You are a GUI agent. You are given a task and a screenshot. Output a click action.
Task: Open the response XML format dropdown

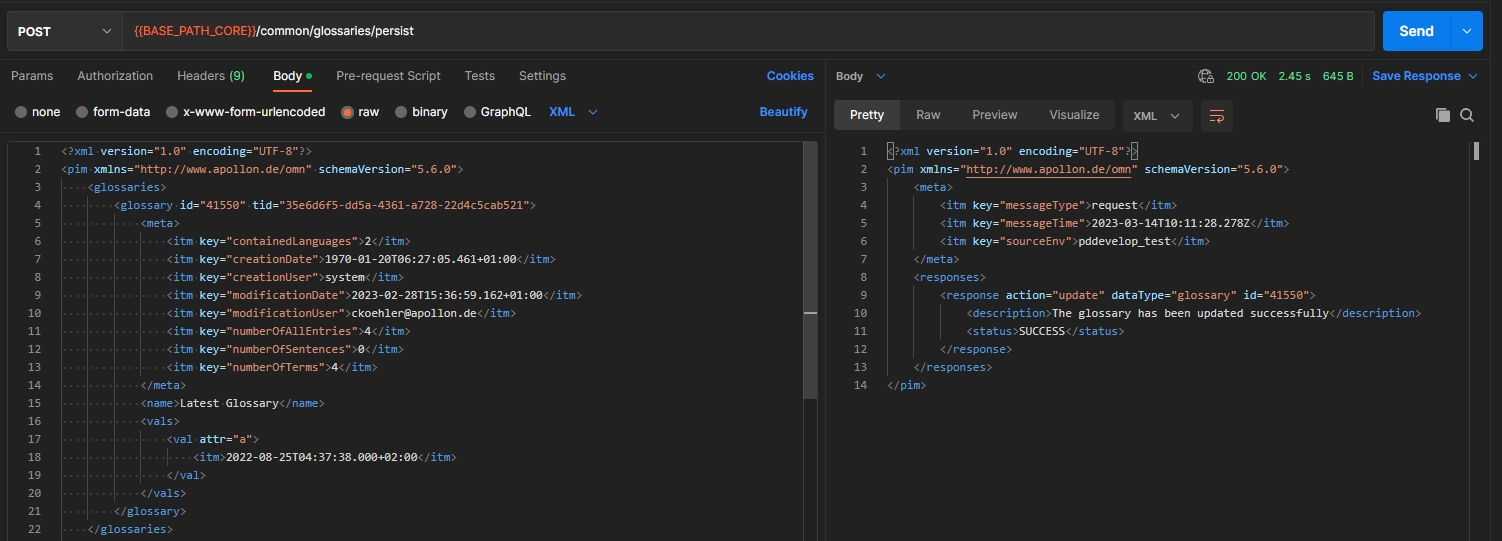(1157, 116)
